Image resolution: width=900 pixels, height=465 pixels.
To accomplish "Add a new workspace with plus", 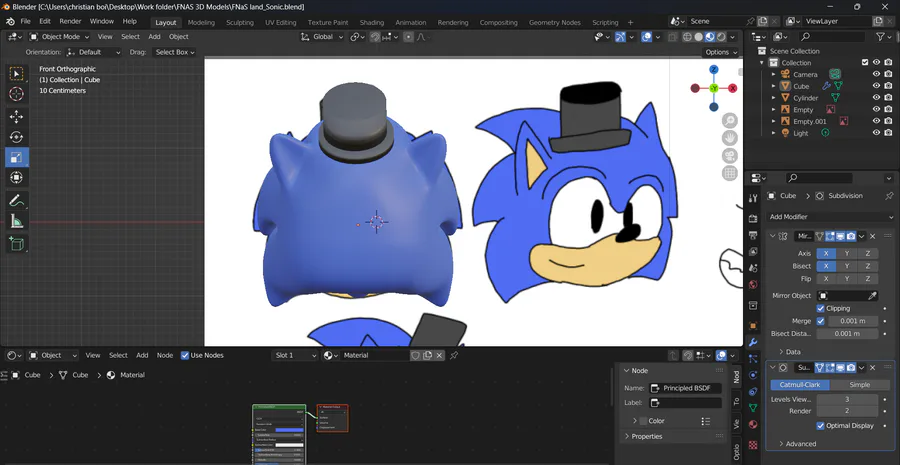I will pyautogui.click(x=630, y=22).
